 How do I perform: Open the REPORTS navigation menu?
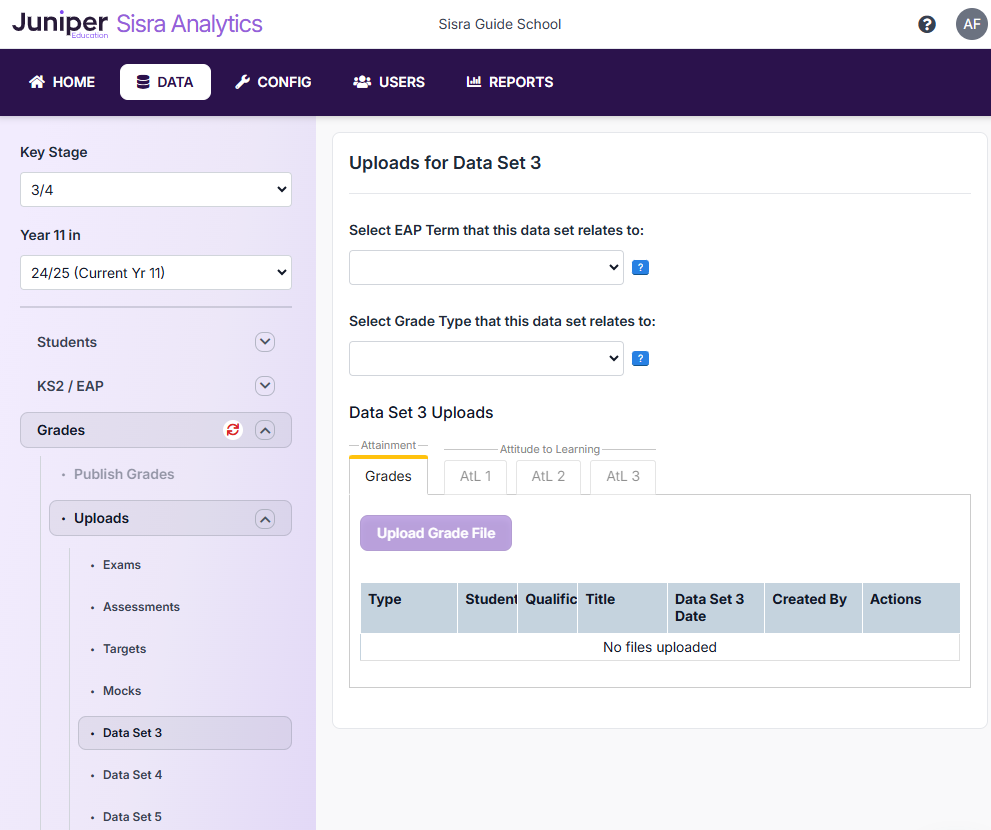(x=510, y=82)
